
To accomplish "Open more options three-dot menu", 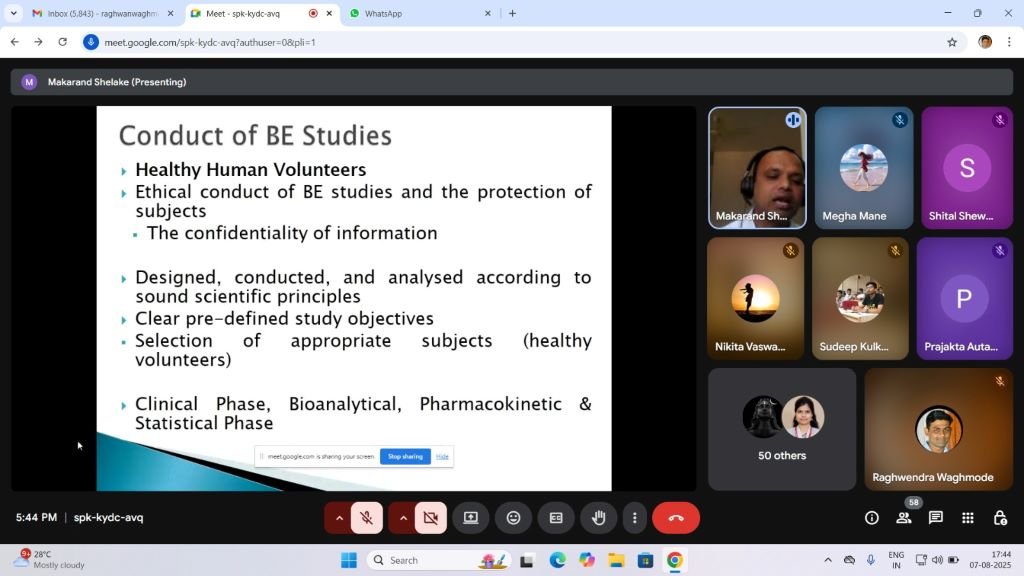I will [635, 518].
